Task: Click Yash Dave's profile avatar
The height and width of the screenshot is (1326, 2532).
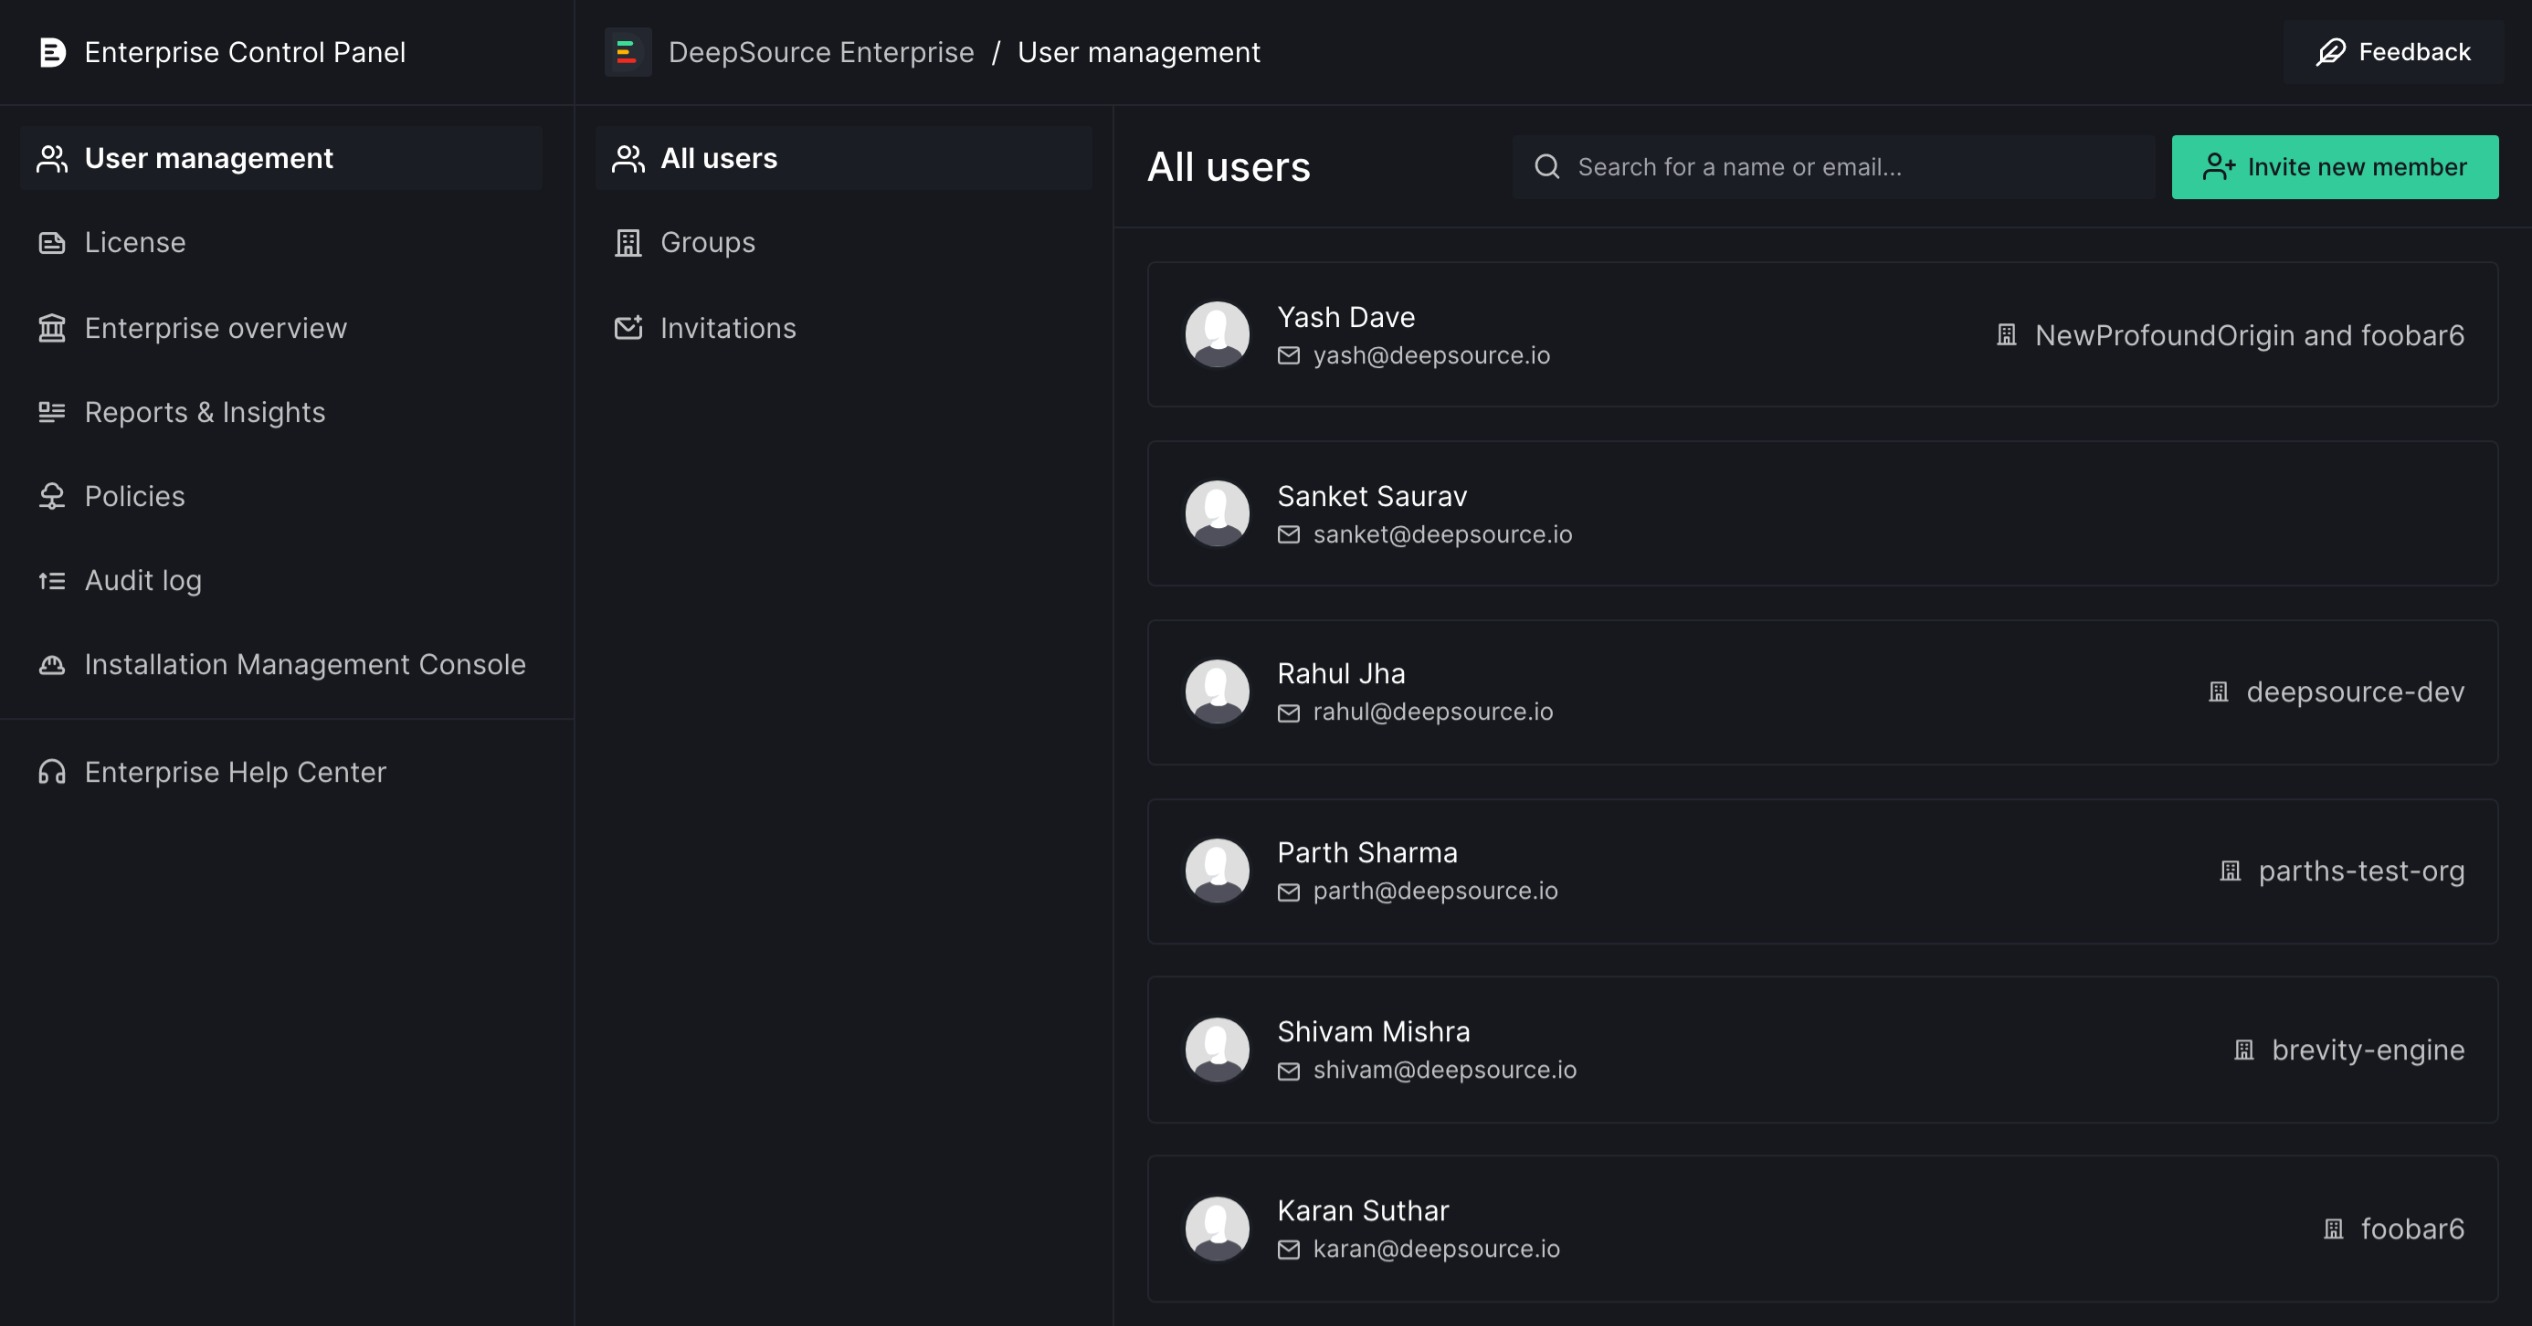Action: click(1216, 335)
